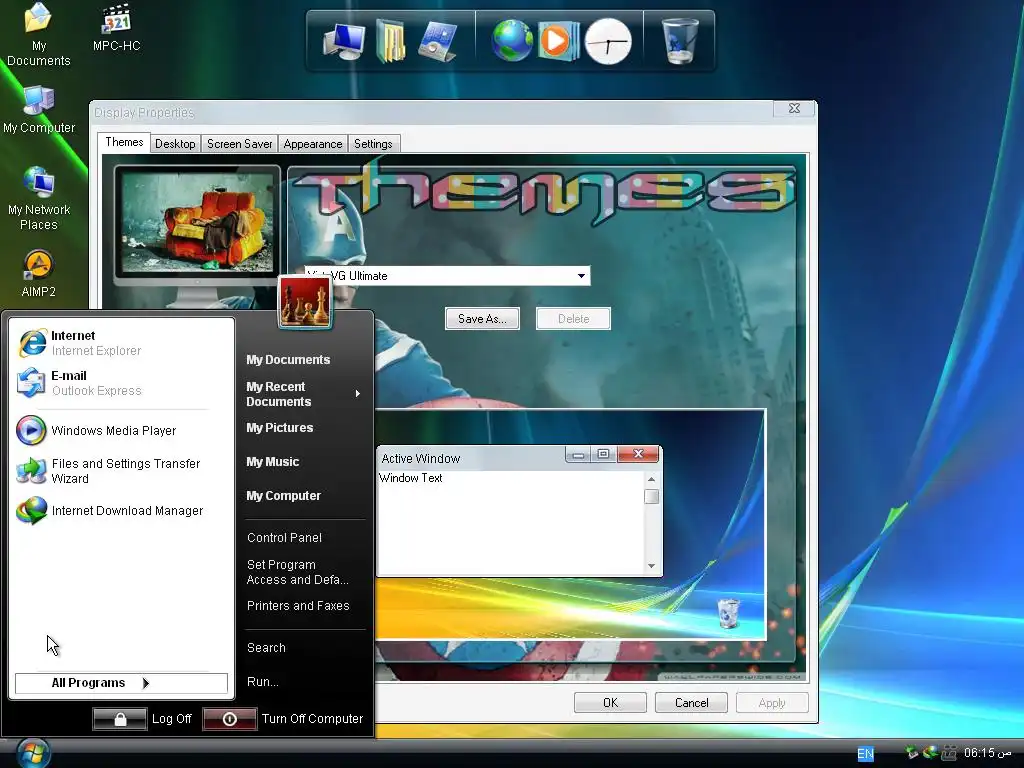Viewport: 1024px width, 768px height.
Task: Open the MPC-HC desktop shortcut
Action: [116, 27]
